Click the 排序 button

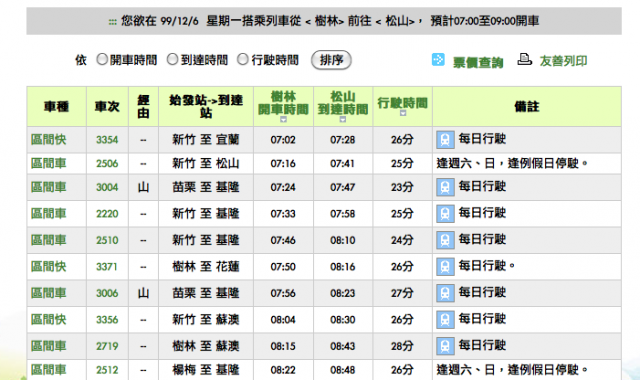coord(331,60)
